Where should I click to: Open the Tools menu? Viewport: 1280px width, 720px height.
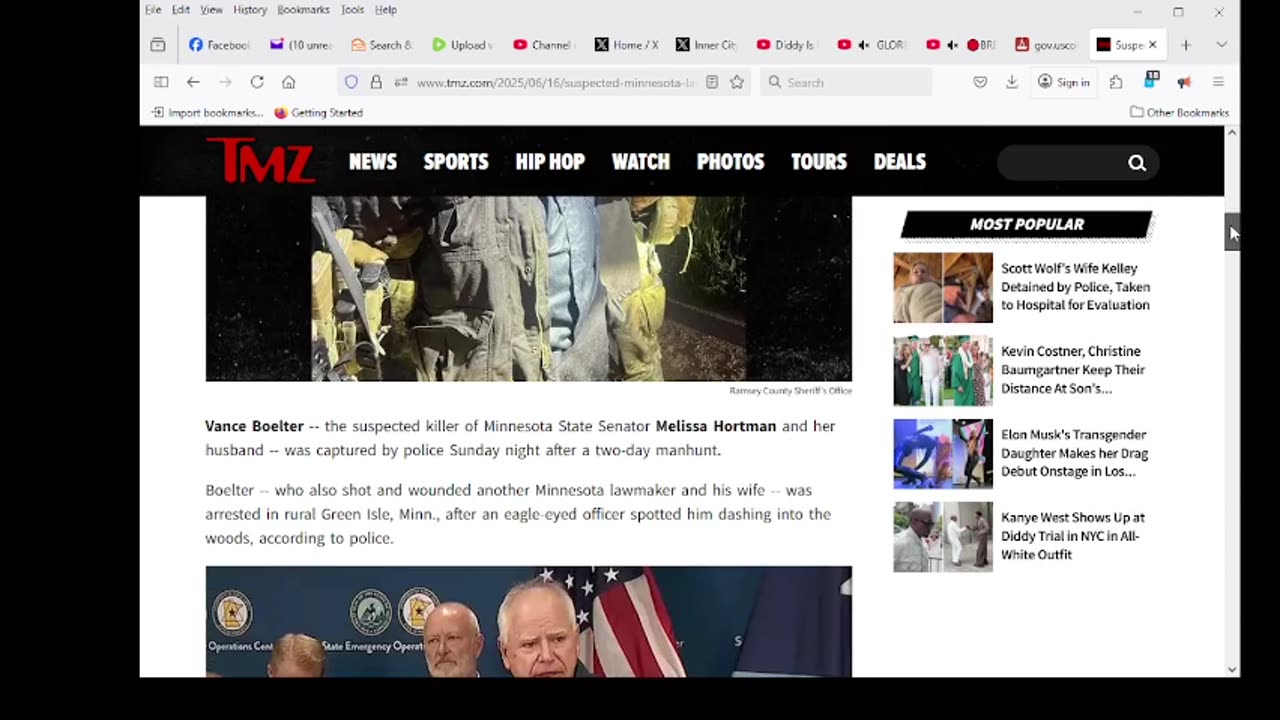(x=352, y=10)
